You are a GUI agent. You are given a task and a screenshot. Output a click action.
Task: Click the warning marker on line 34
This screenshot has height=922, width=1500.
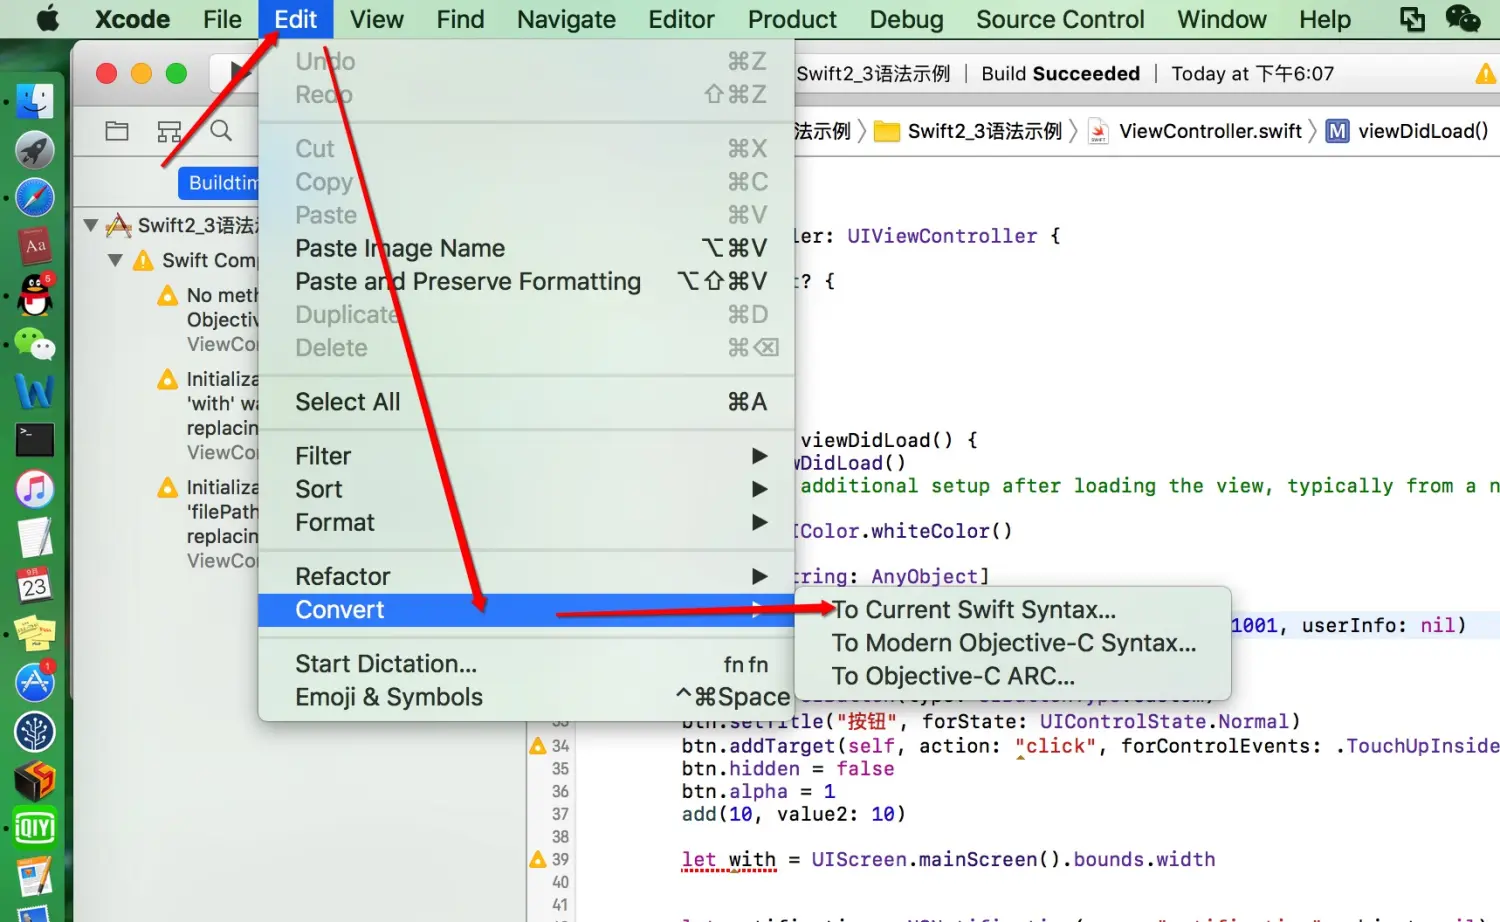click(x=538, y=746)
